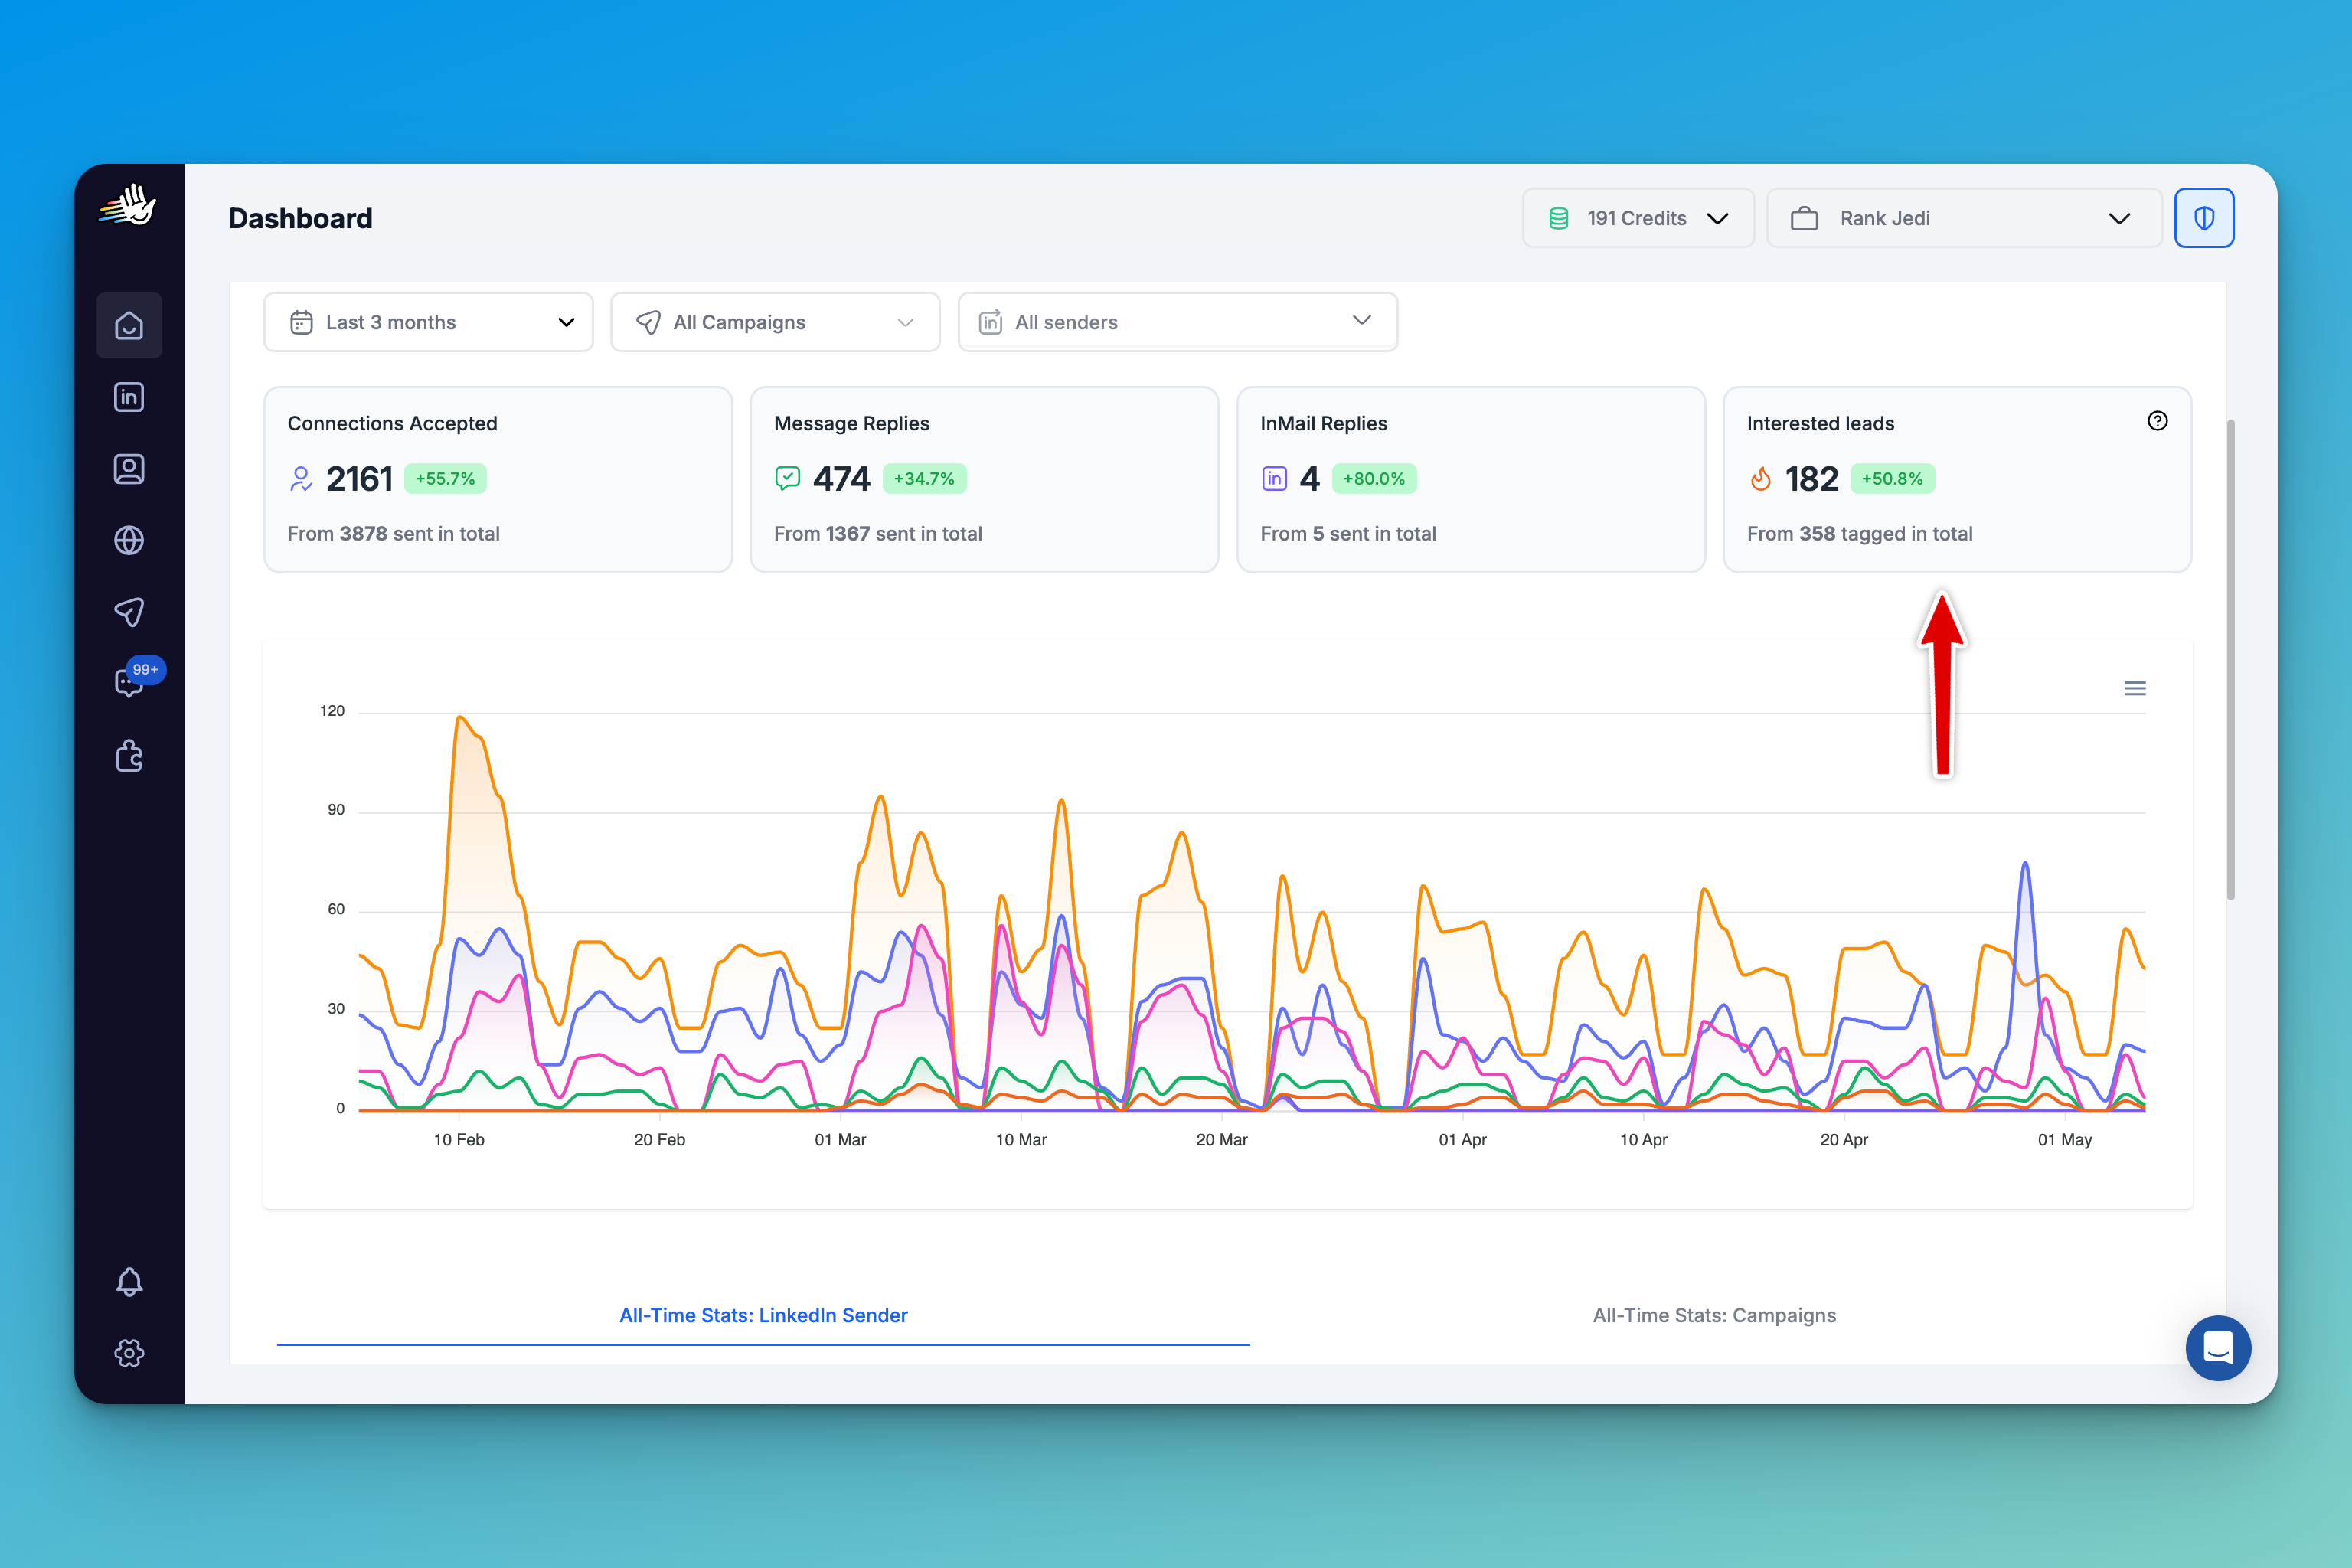Click the 01 Mar chart axis label
Screen dimensions: 2352x1568
pos(840,1140)
